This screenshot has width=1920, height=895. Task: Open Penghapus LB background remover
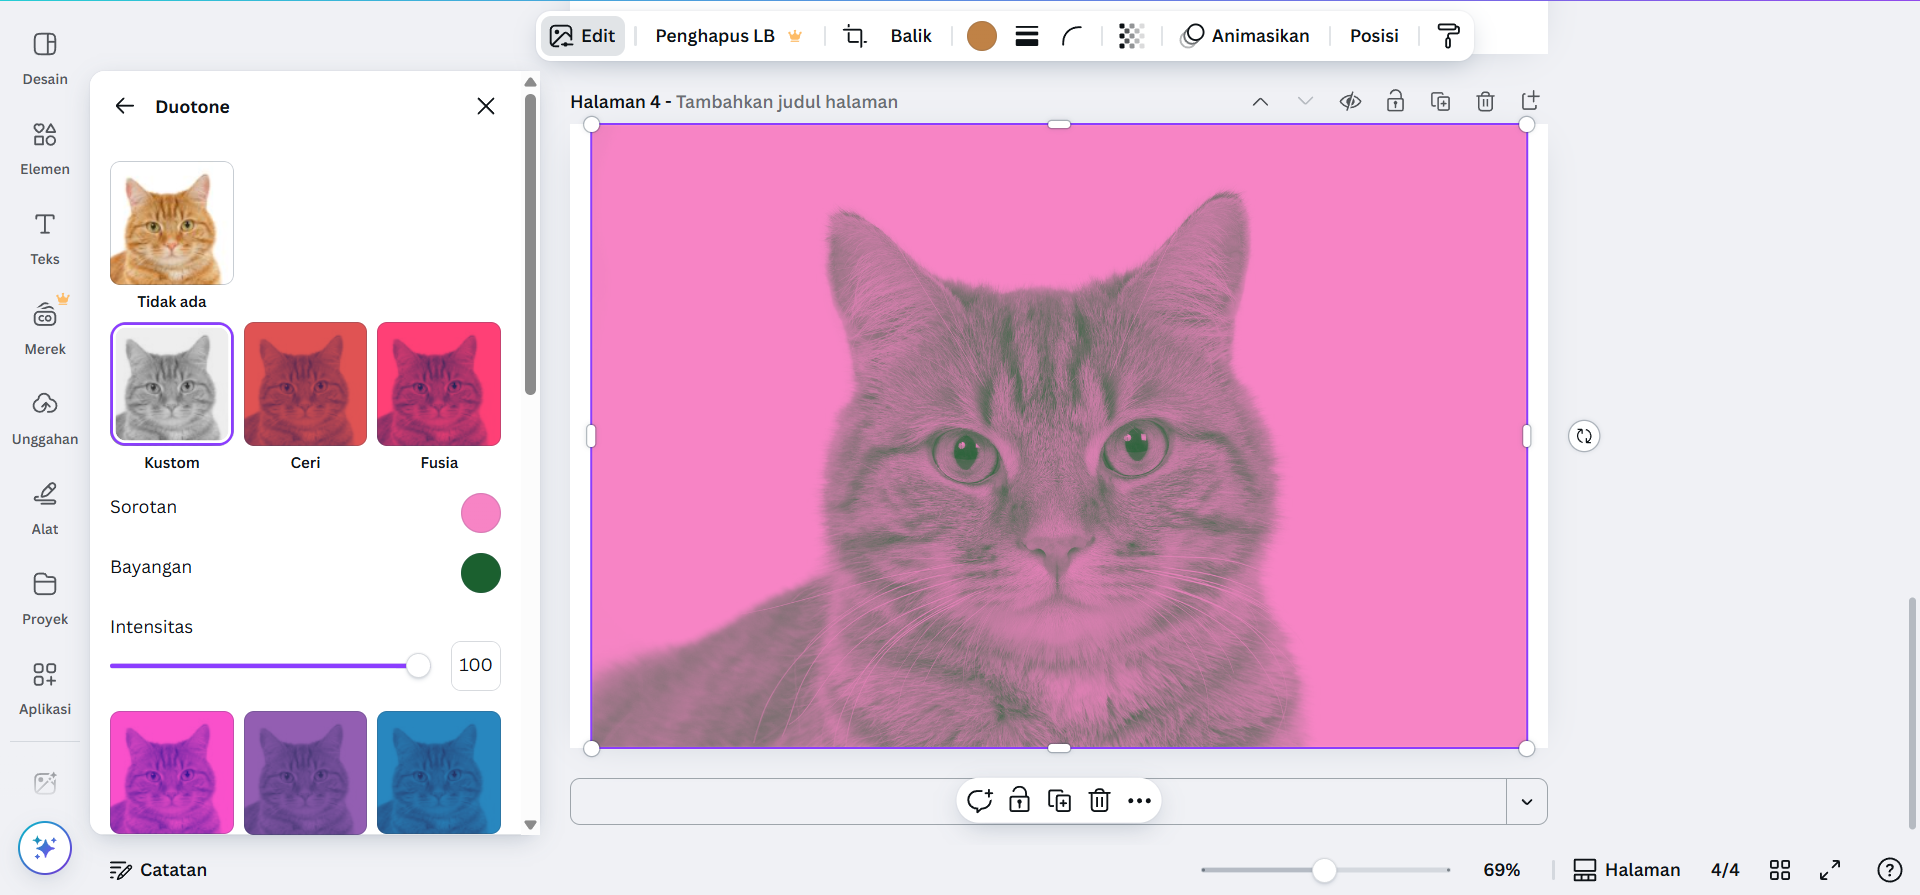(729, 36)
